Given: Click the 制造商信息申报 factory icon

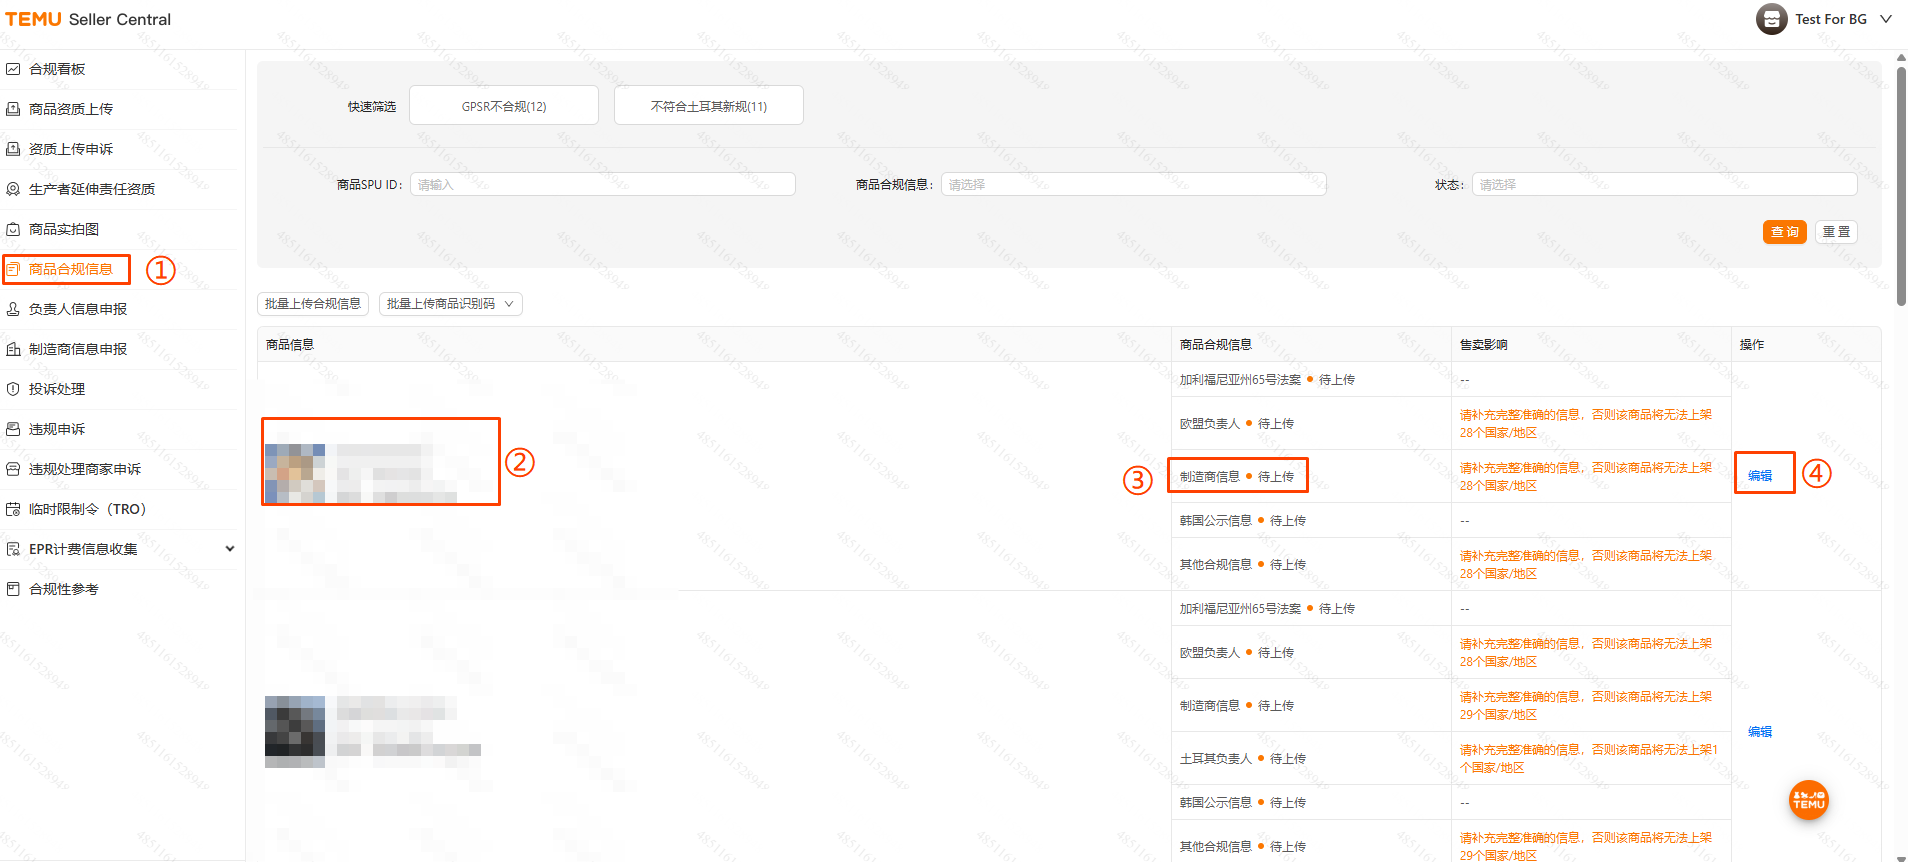Looking at the screenshot, I should click(x=13, y=349).
